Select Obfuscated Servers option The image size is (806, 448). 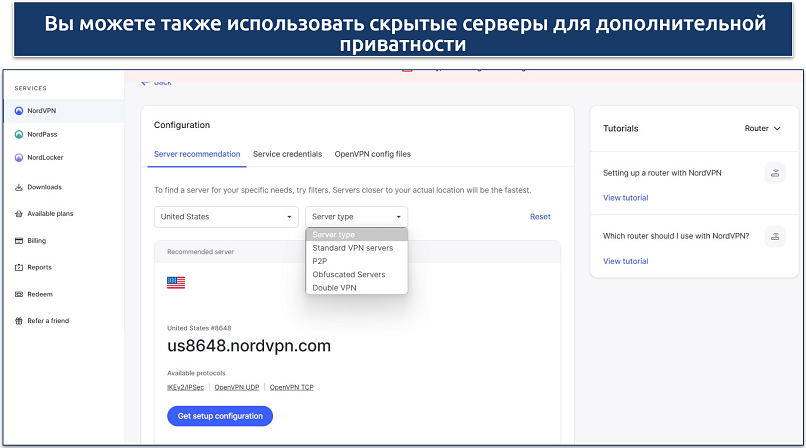[x=357, y=274]
